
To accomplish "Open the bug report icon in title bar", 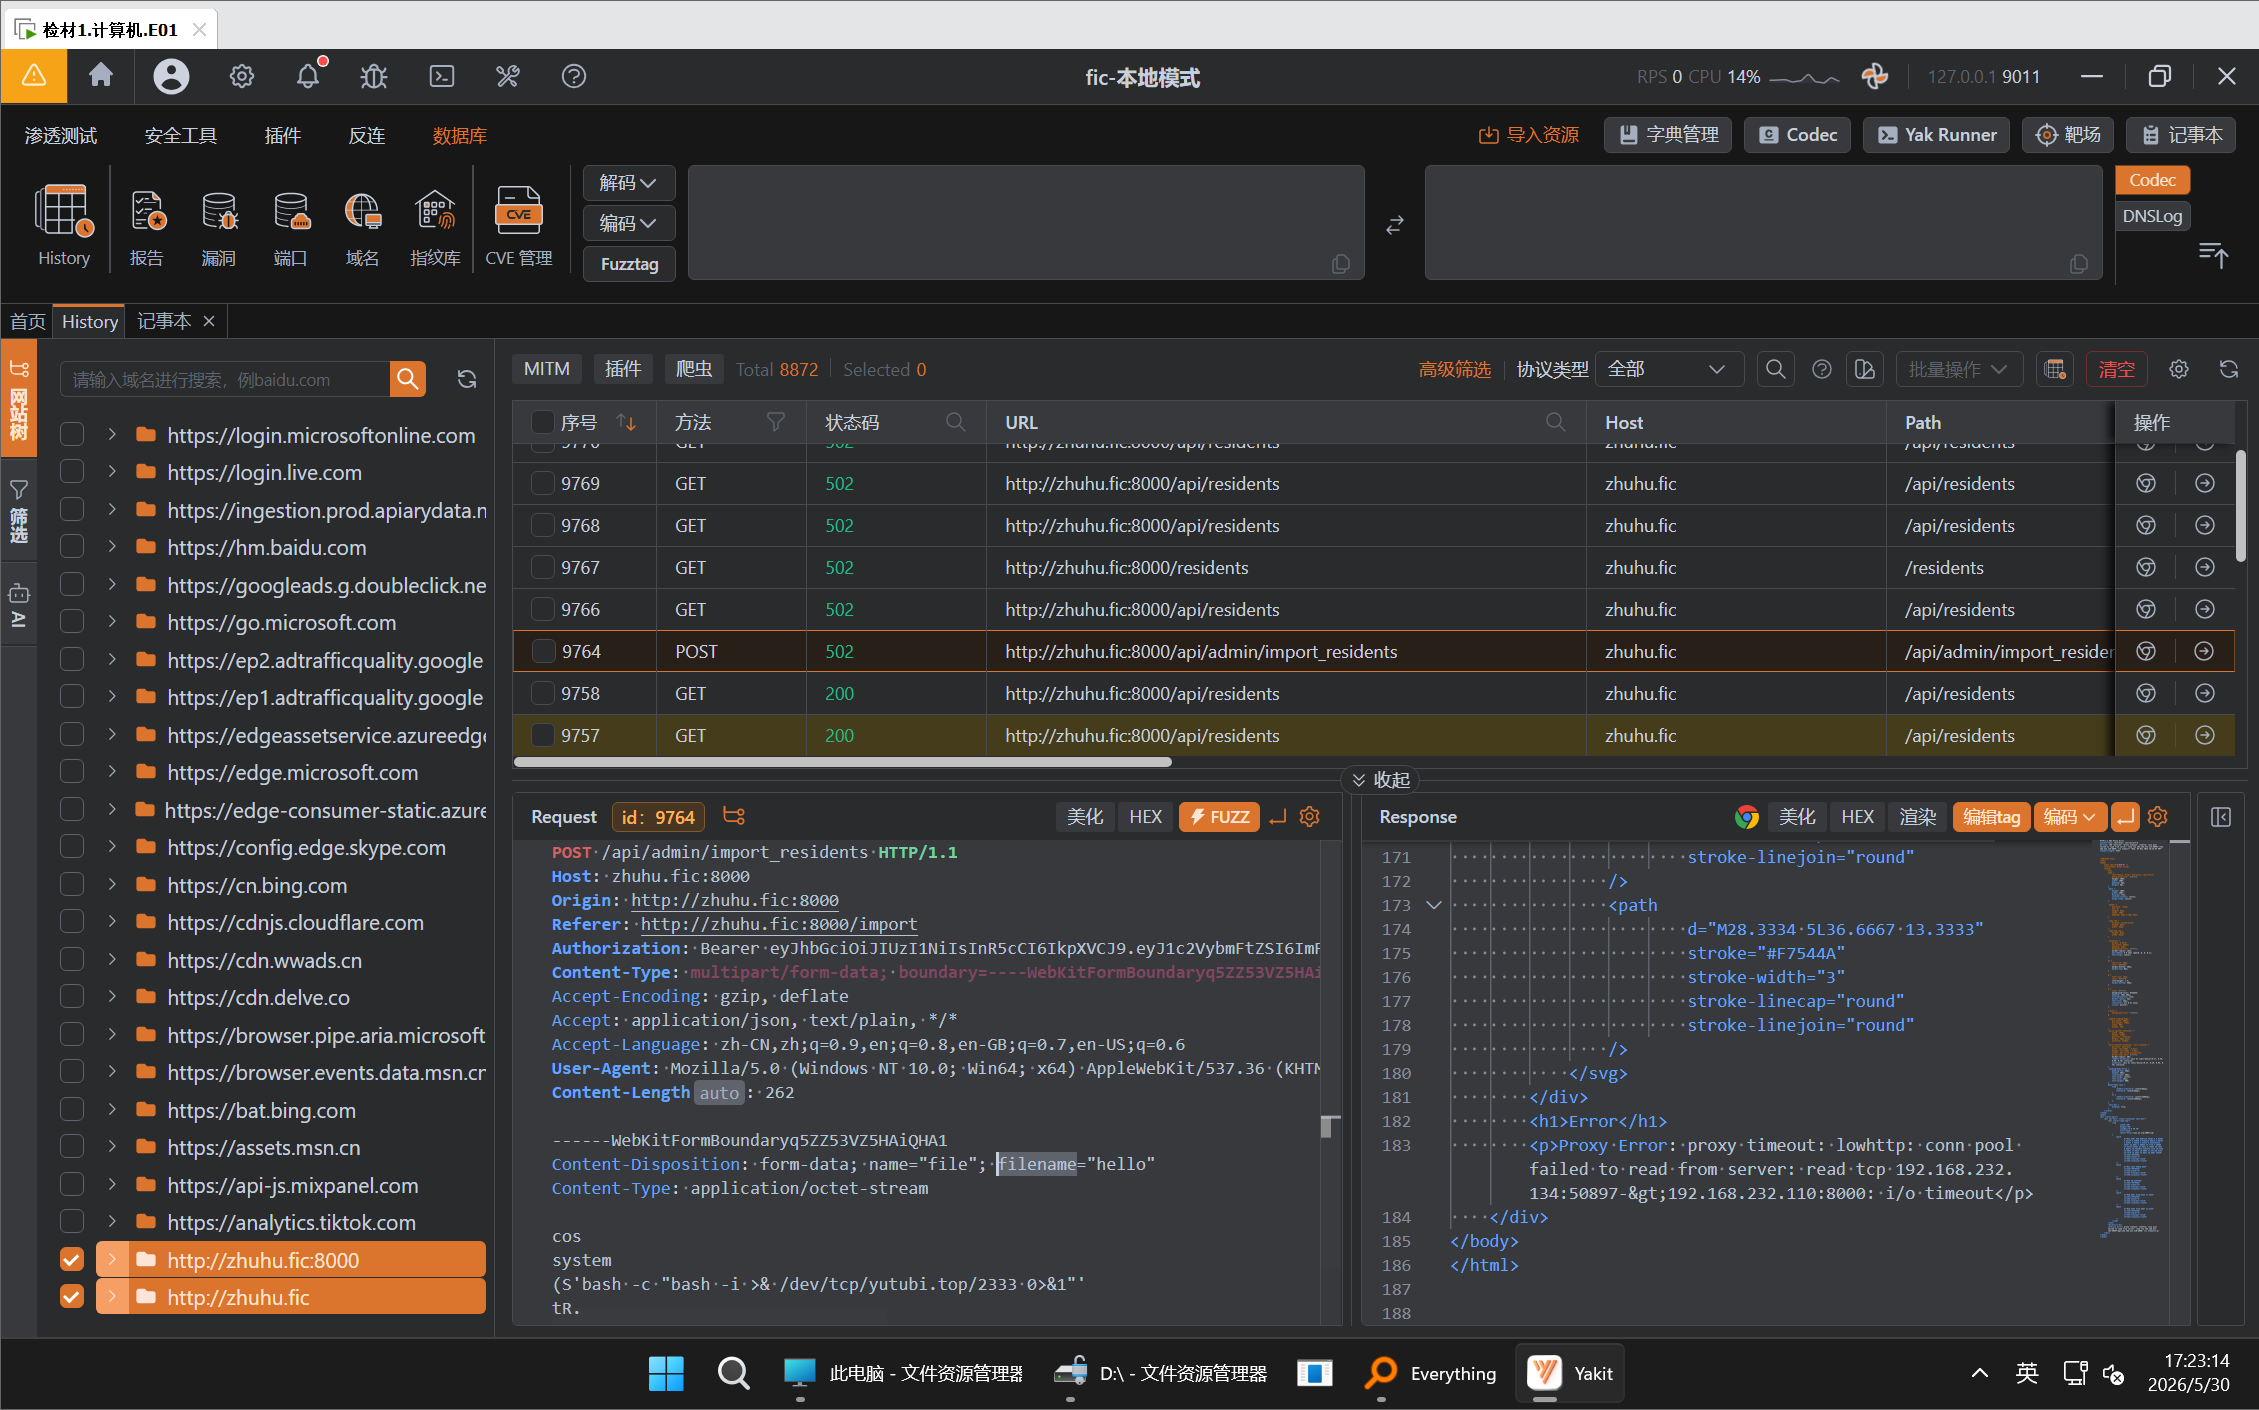I will tap(374, 76).
